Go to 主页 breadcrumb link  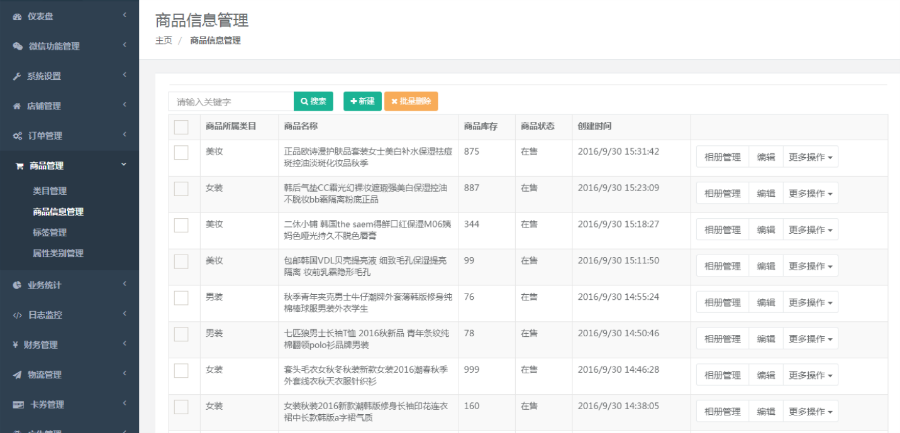164,40
